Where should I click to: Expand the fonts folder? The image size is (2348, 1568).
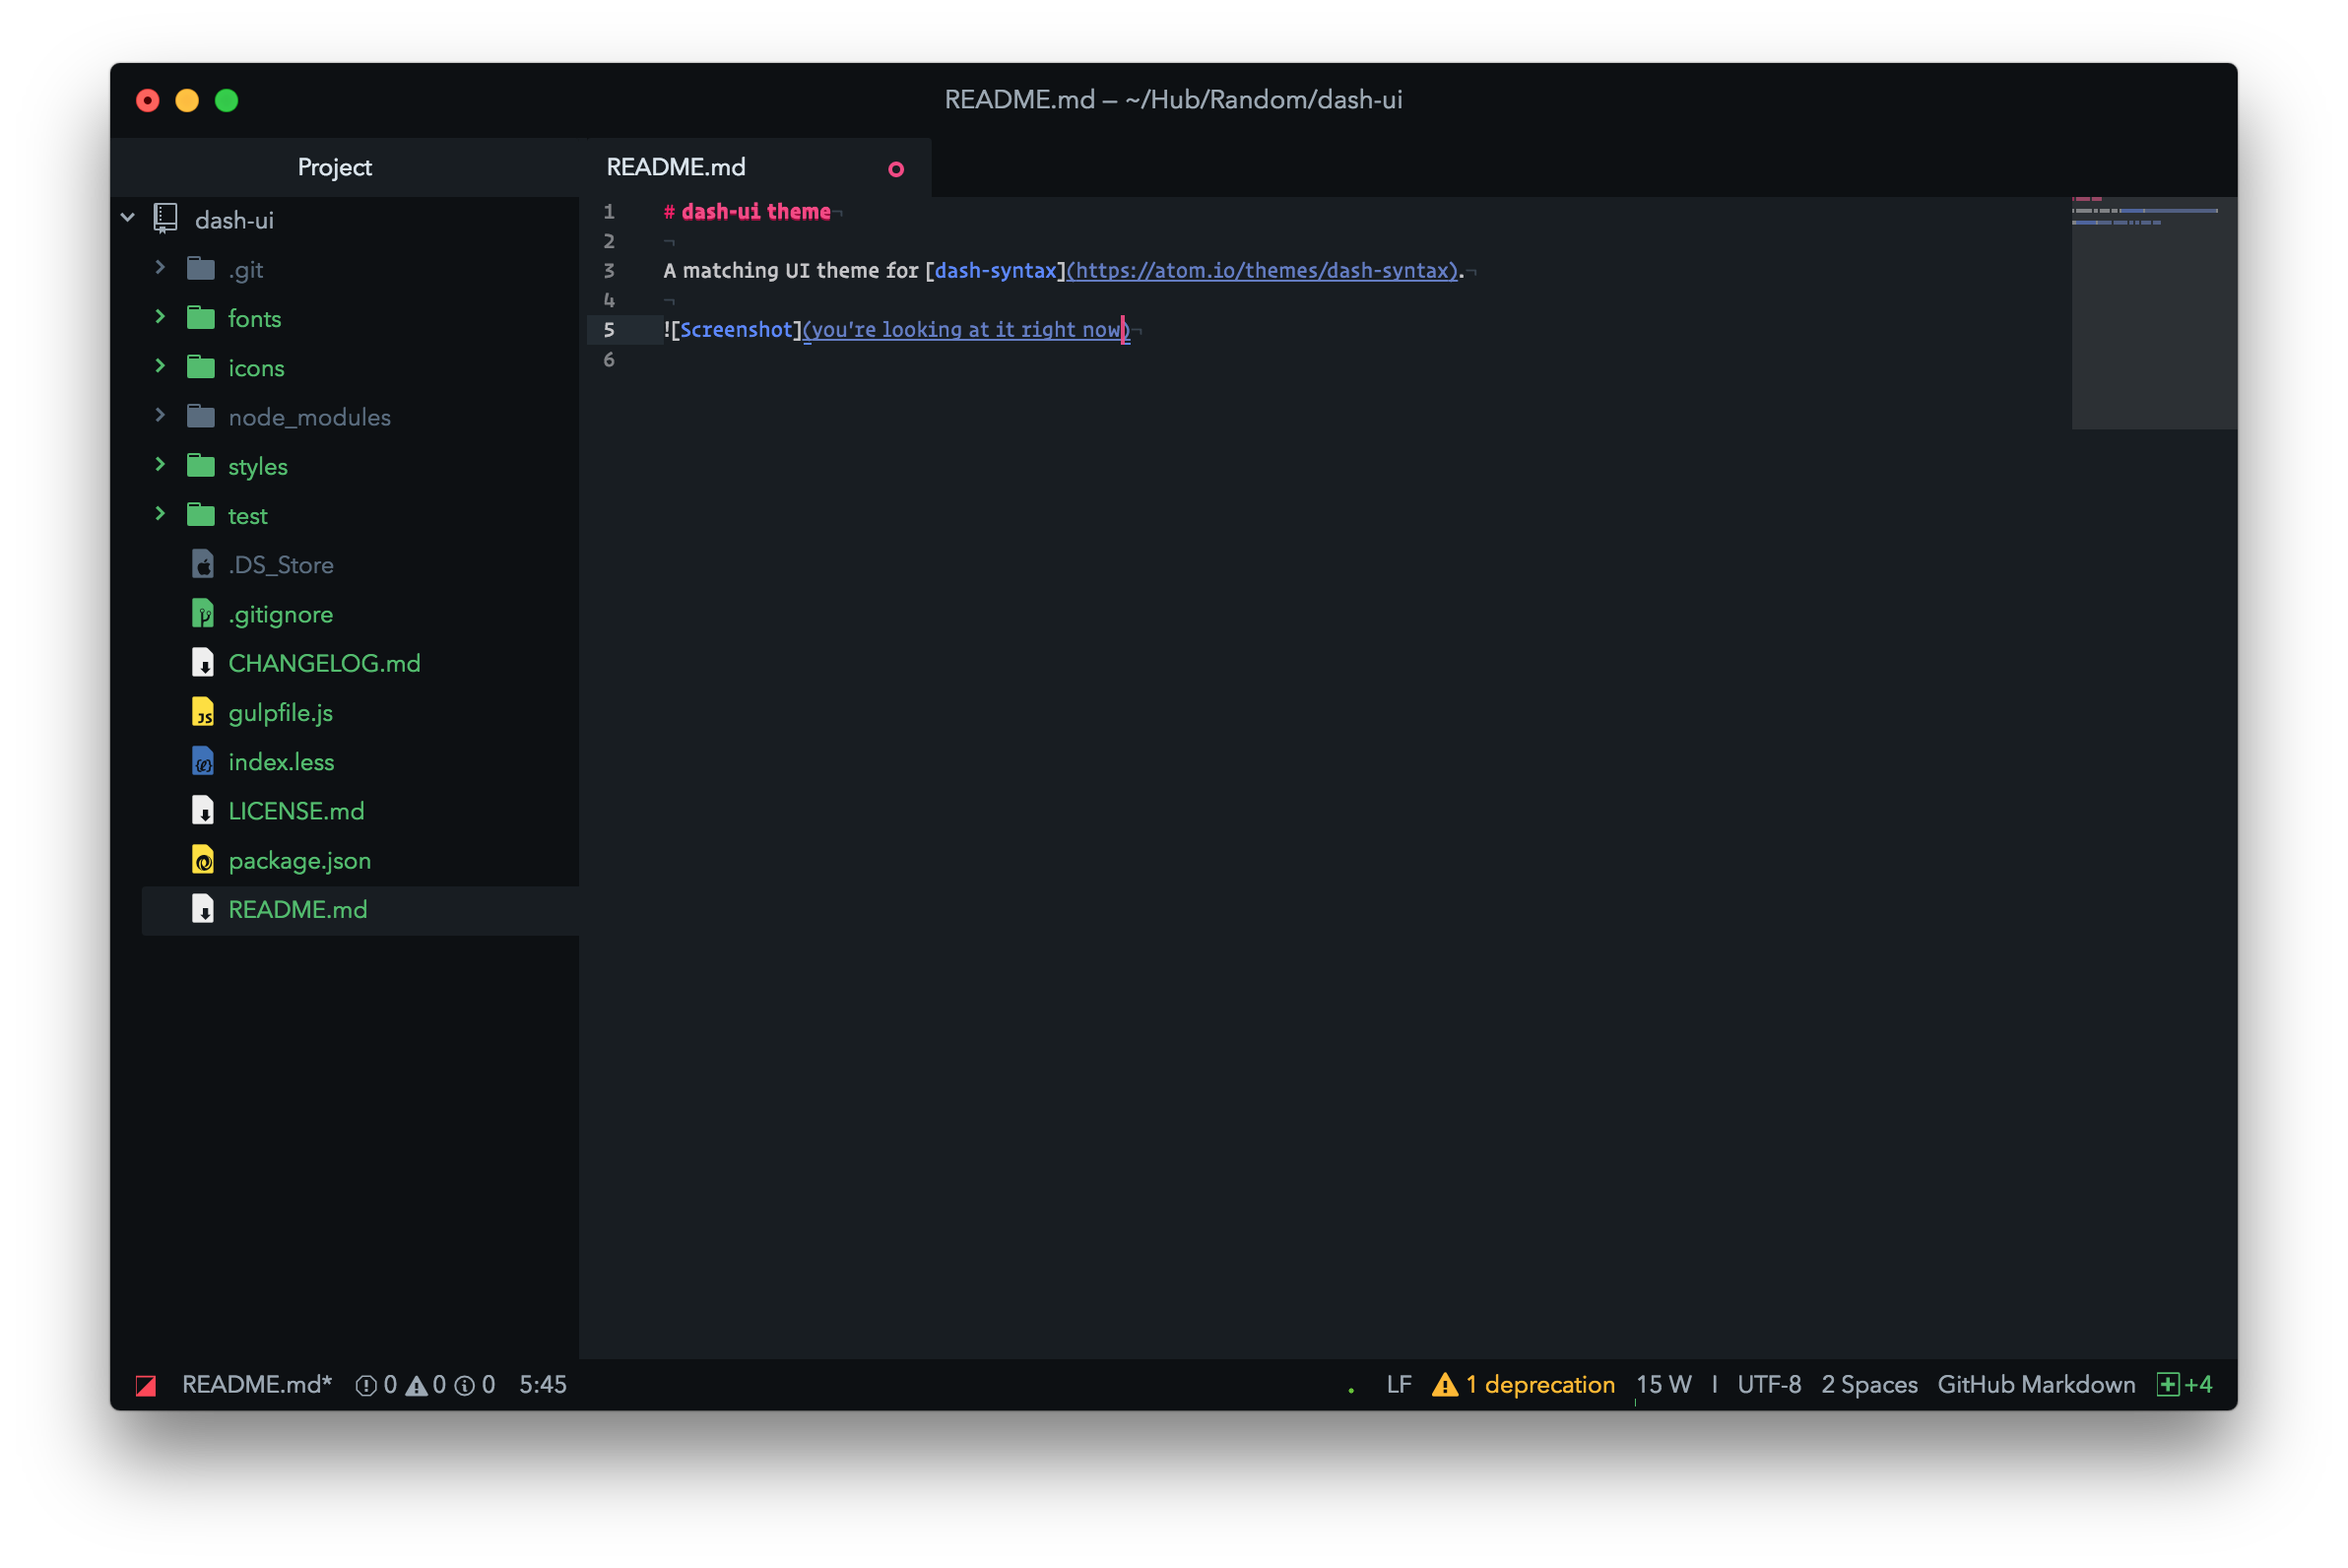click(160, 317)
